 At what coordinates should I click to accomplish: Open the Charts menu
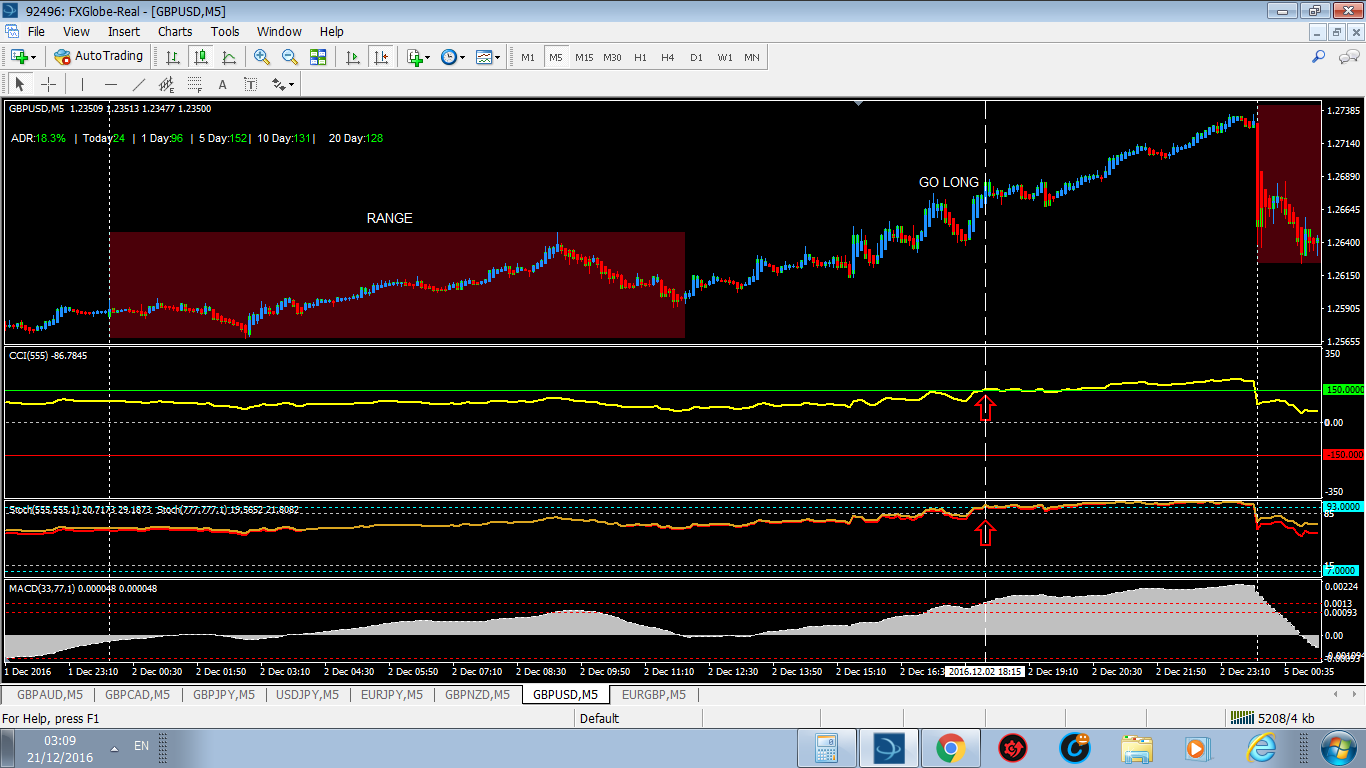tap(175, 31)
